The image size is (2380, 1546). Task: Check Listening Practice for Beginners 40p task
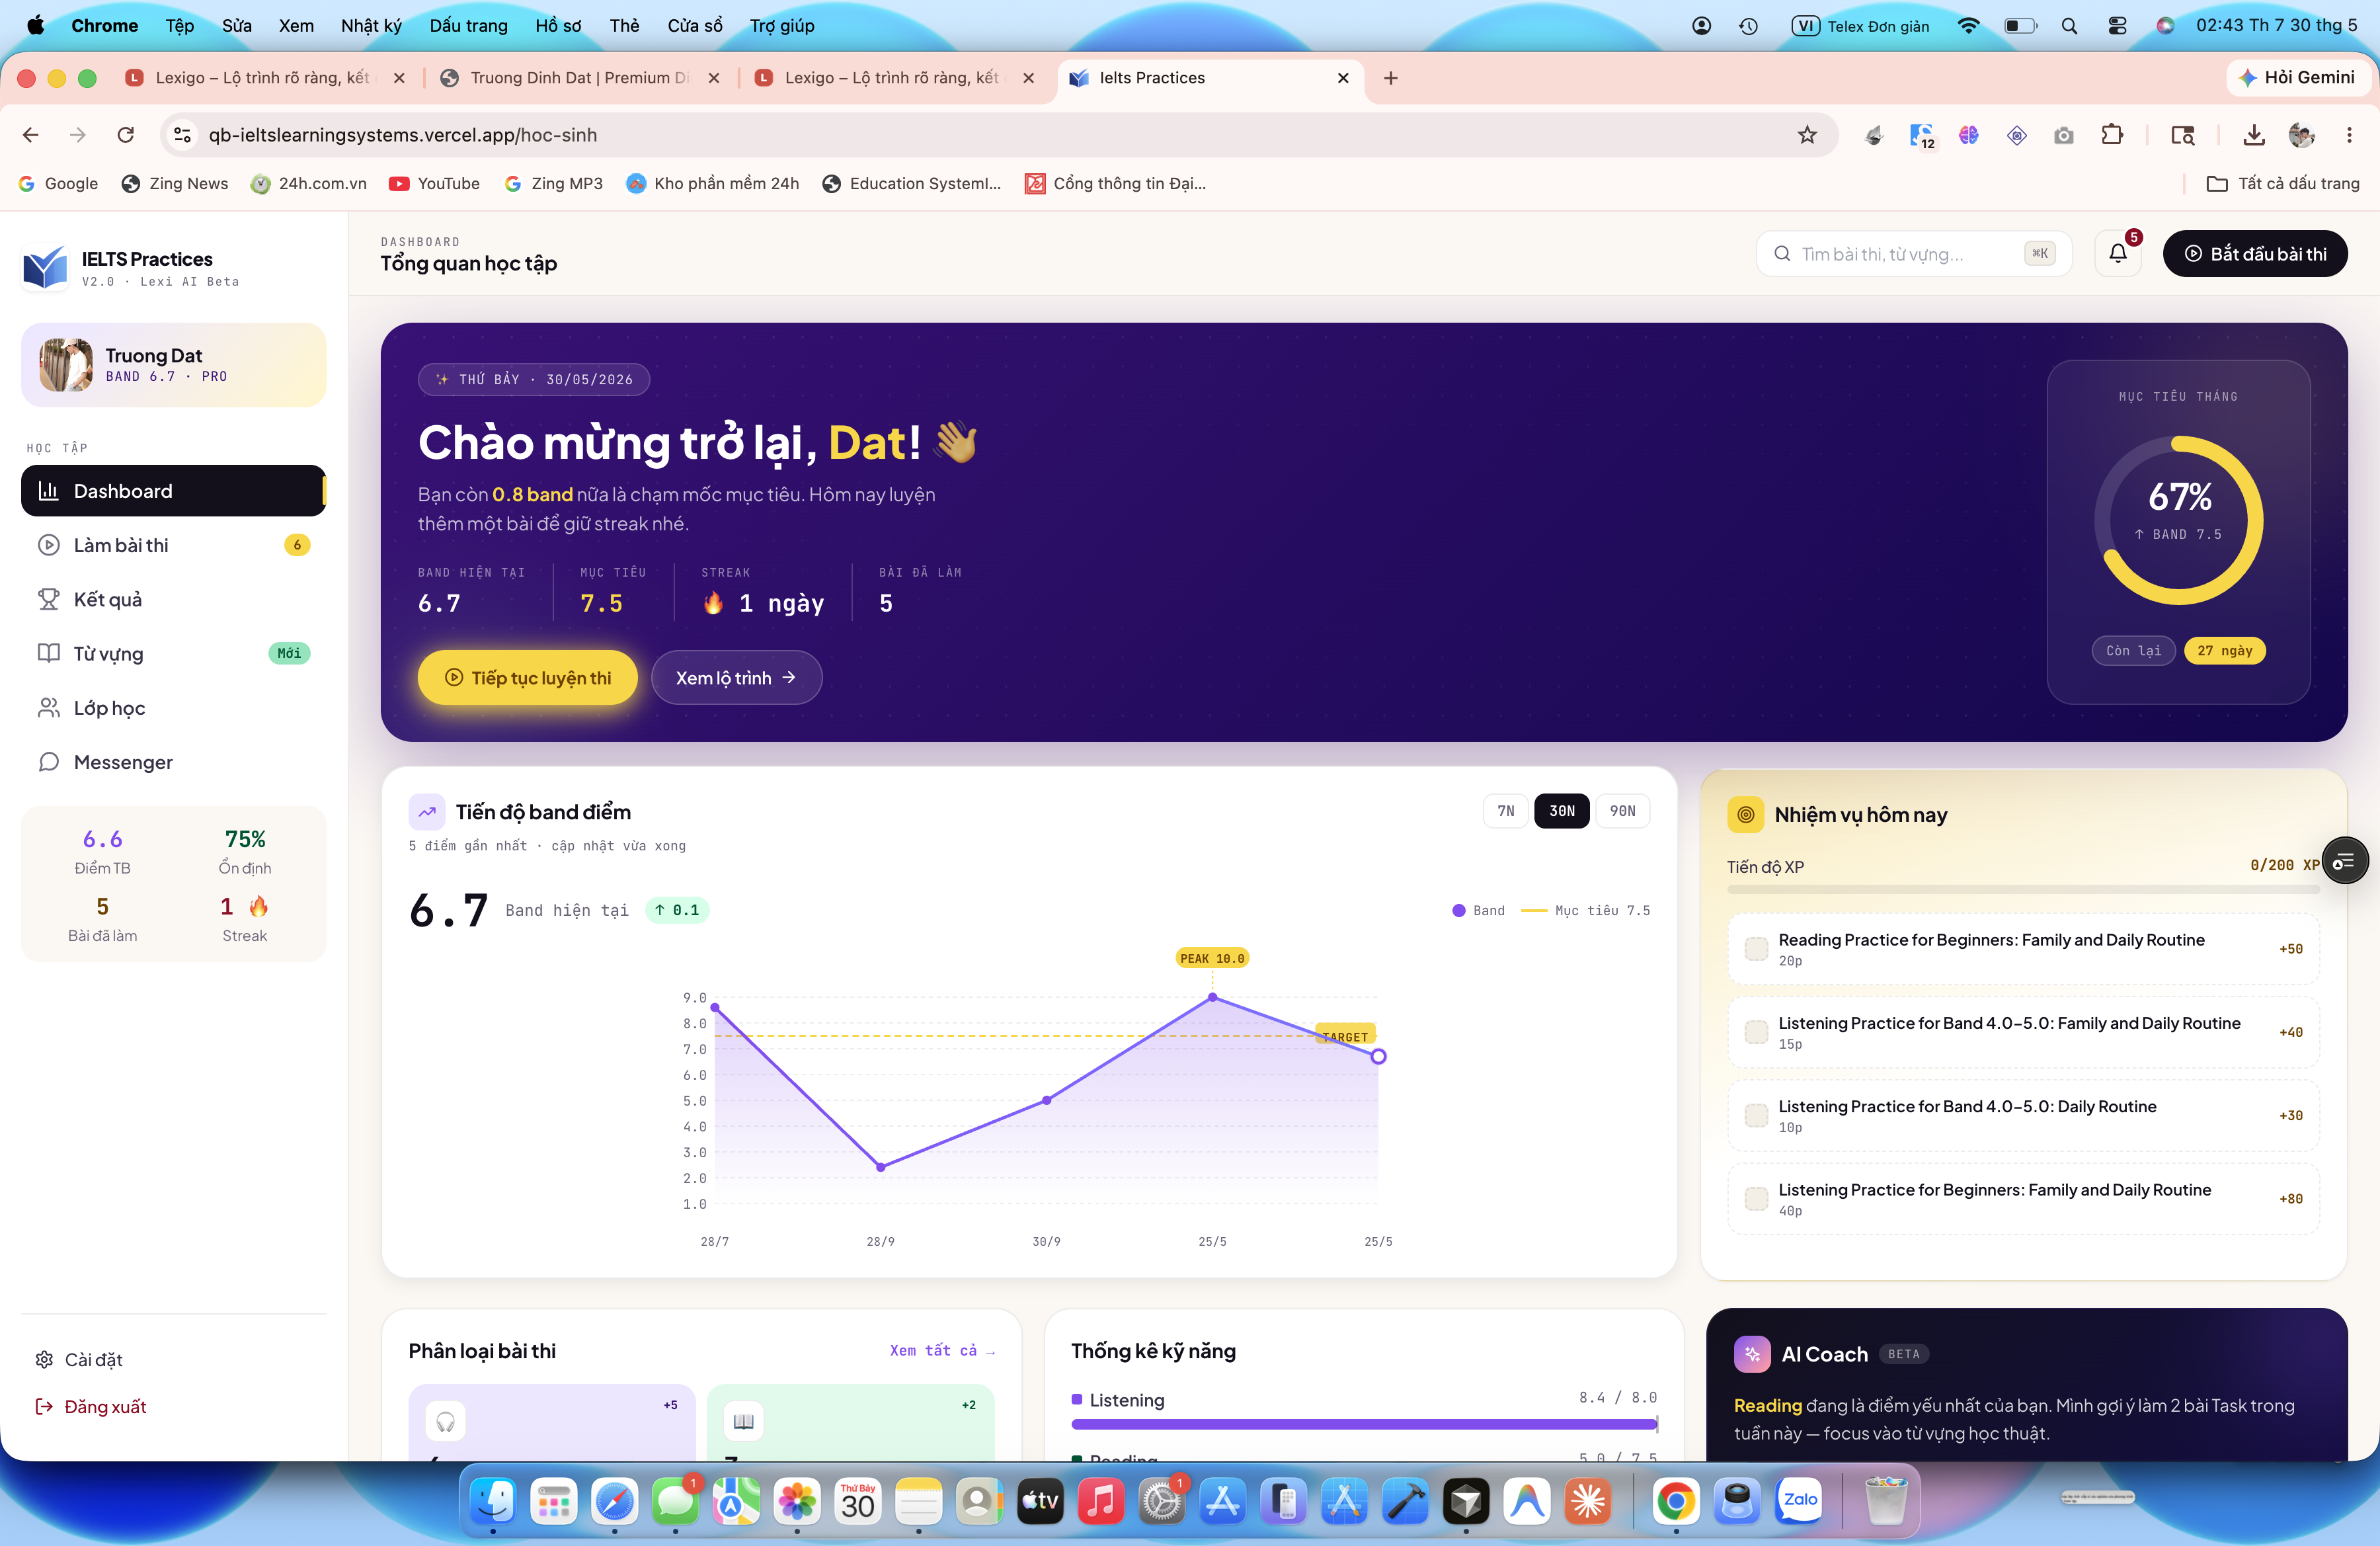[1756, 1198]
